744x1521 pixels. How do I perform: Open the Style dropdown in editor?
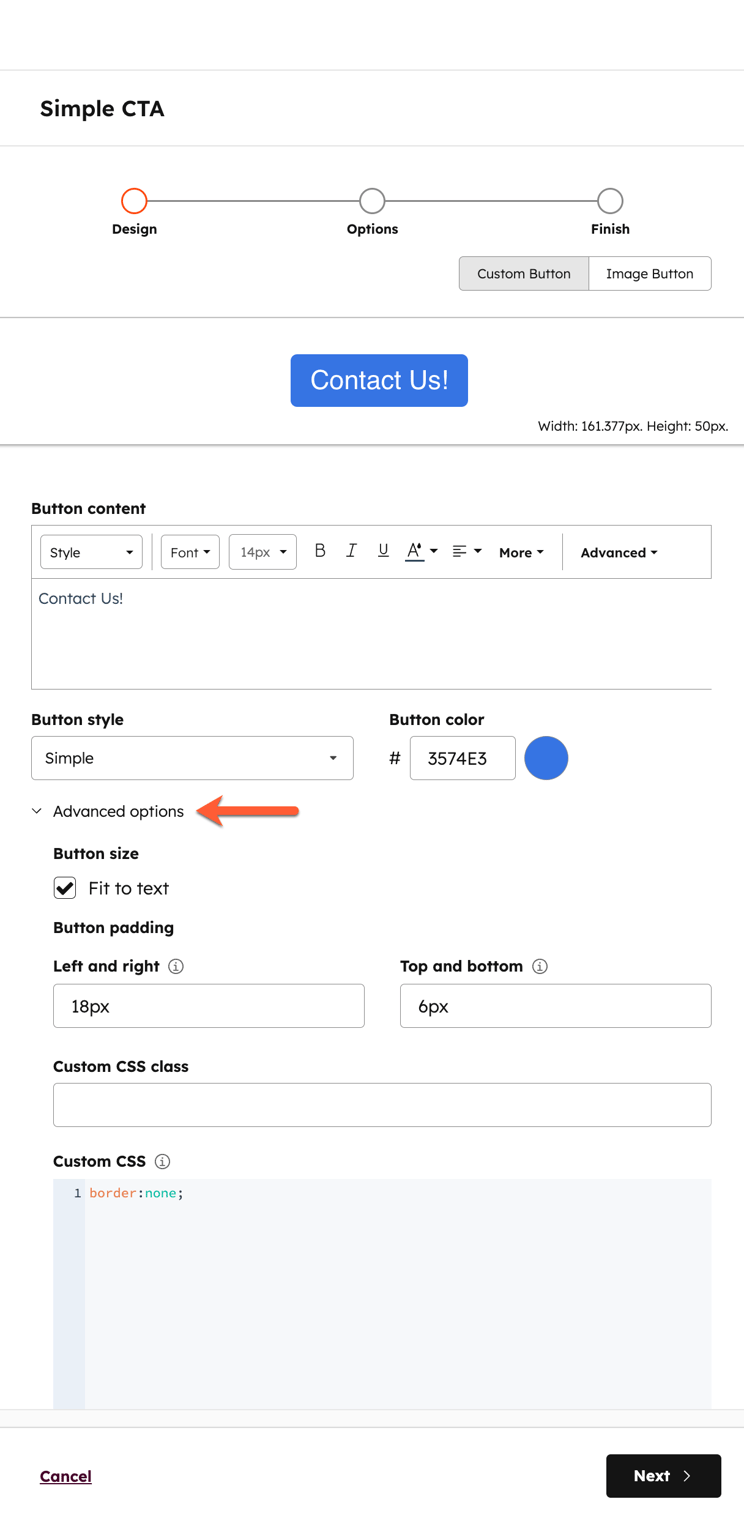tap(91, 552)
